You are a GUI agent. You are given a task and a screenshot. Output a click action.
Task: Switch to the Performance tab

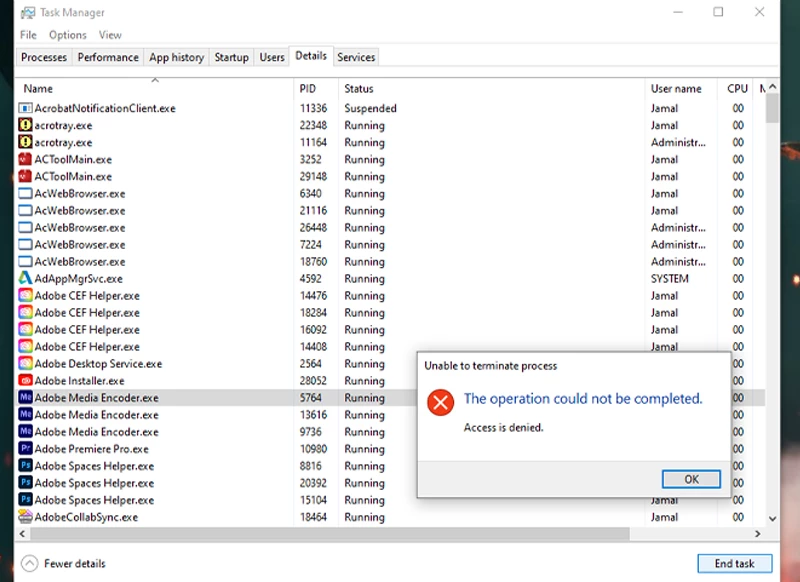[108, 57]
